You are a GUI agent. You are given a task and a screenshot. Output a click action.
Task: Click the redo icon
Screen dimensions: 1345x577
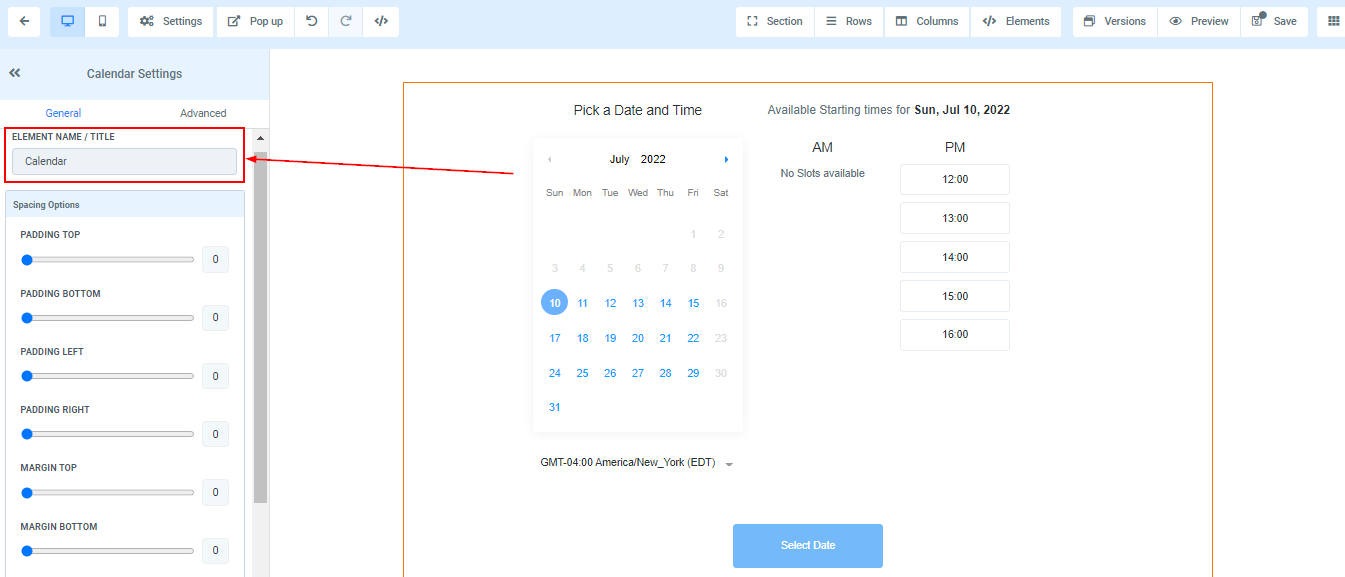point(346,21)
